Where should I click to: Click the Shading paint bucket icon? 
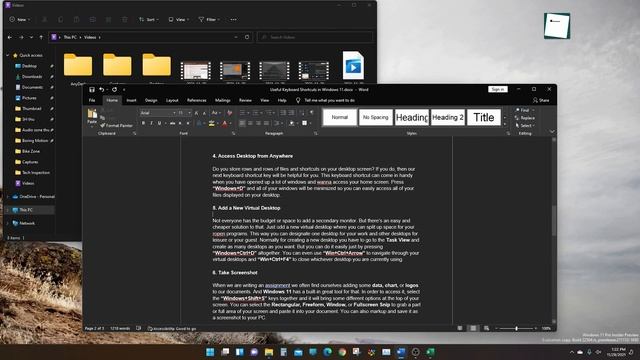292,123
